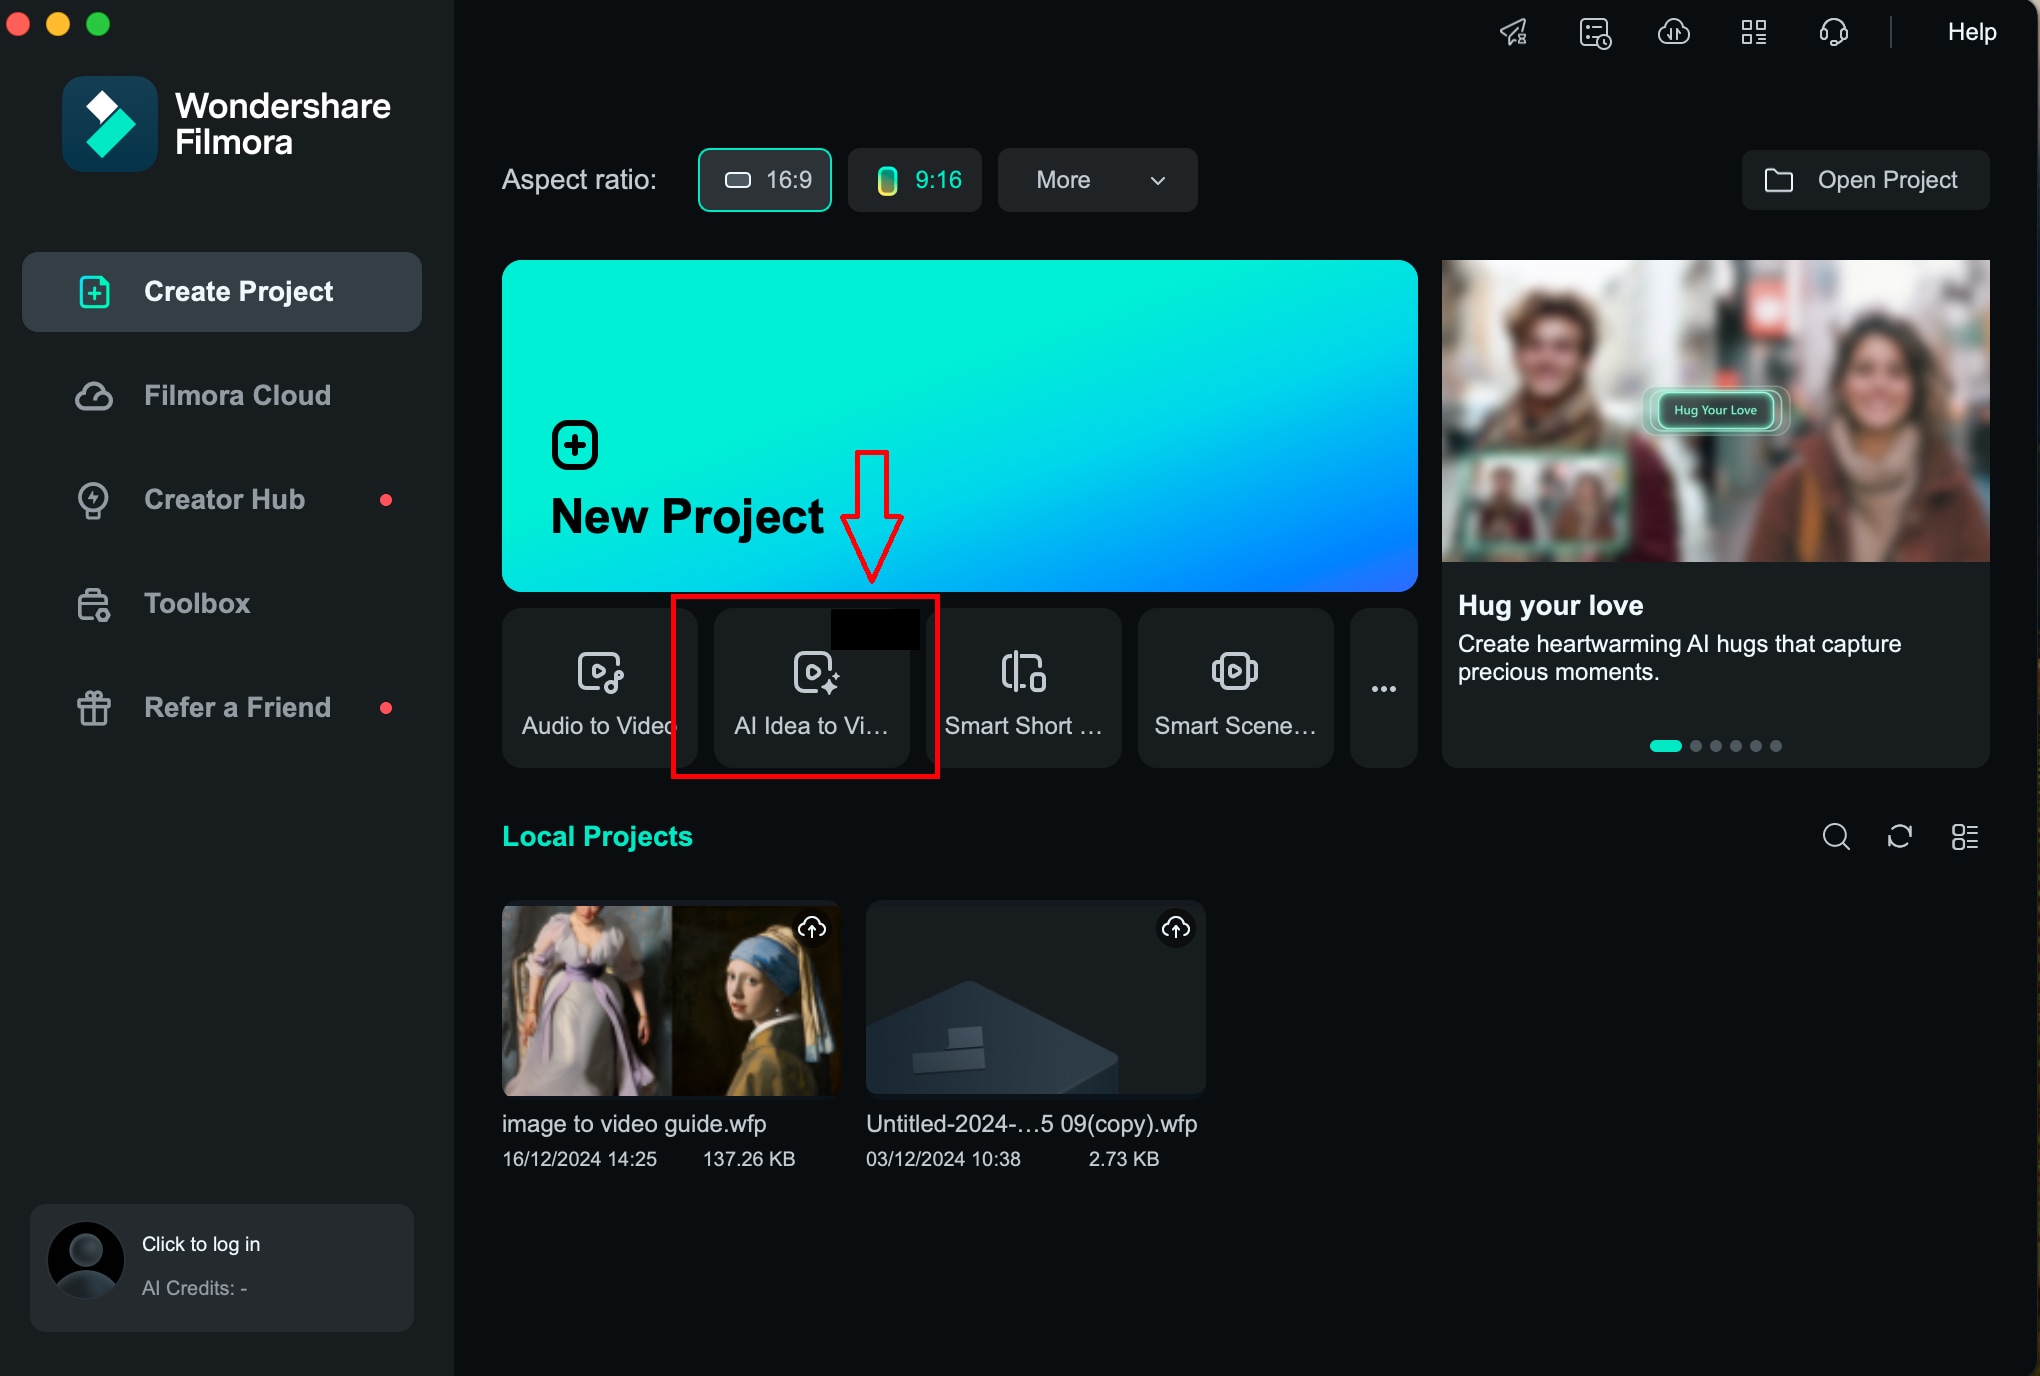This screenshot has width=2040, height=1376.
Task: Expand the More aspect ratio dropdown
Action: point(1097,180)
